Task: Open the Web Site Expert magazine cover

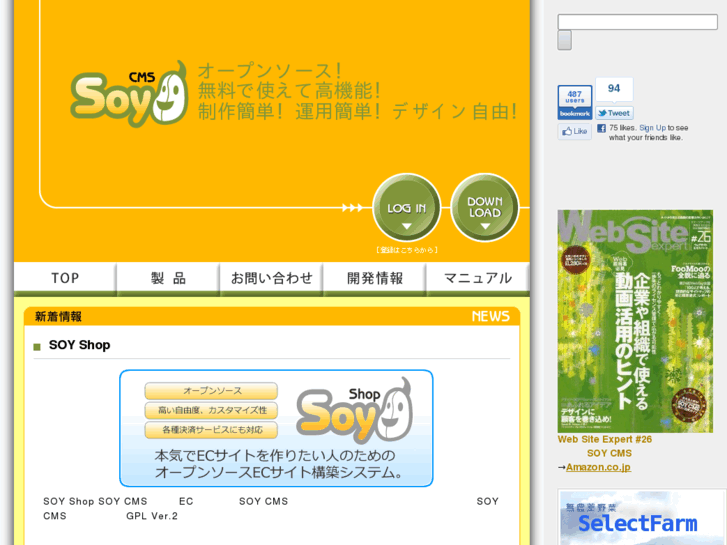Action: tap(635, 321)
